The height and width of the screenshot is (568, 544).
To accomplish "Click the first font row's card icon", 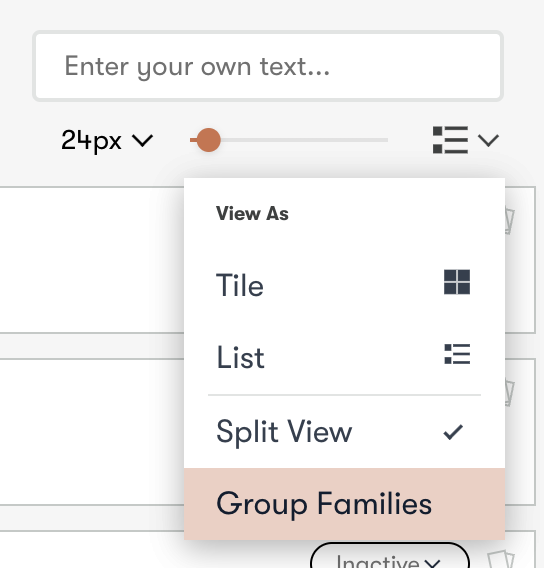I will coord(510,221).
